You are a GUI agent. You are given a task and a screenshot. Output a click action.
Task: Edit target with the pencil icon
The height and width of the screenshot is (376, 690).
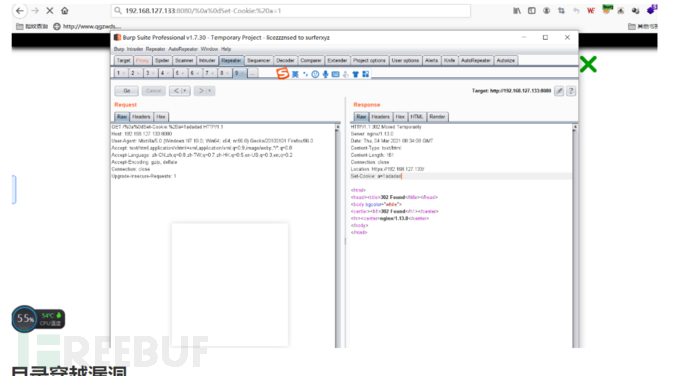(559, 91)
